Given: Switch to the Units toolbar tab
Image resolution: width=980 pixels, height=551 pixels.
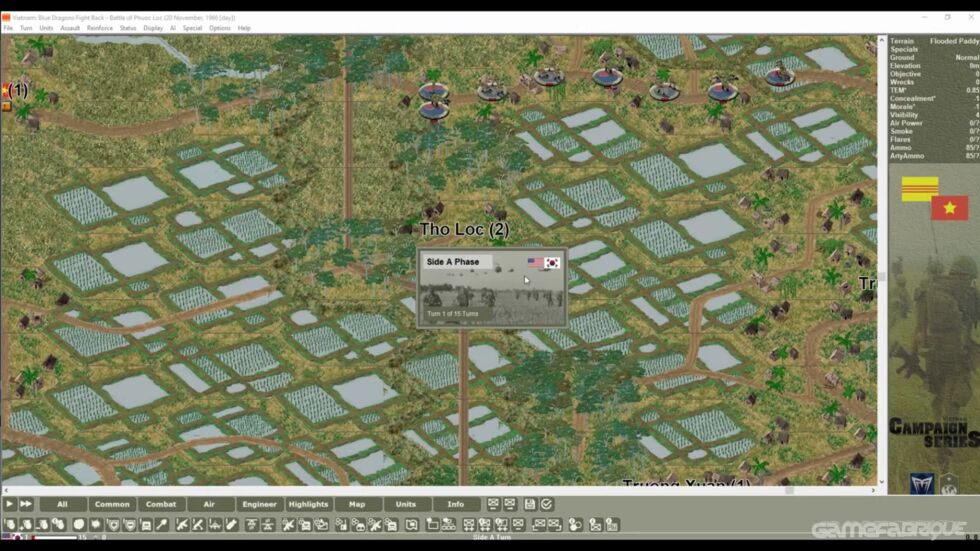Looking at the screenshot, I should pos(406,504).
